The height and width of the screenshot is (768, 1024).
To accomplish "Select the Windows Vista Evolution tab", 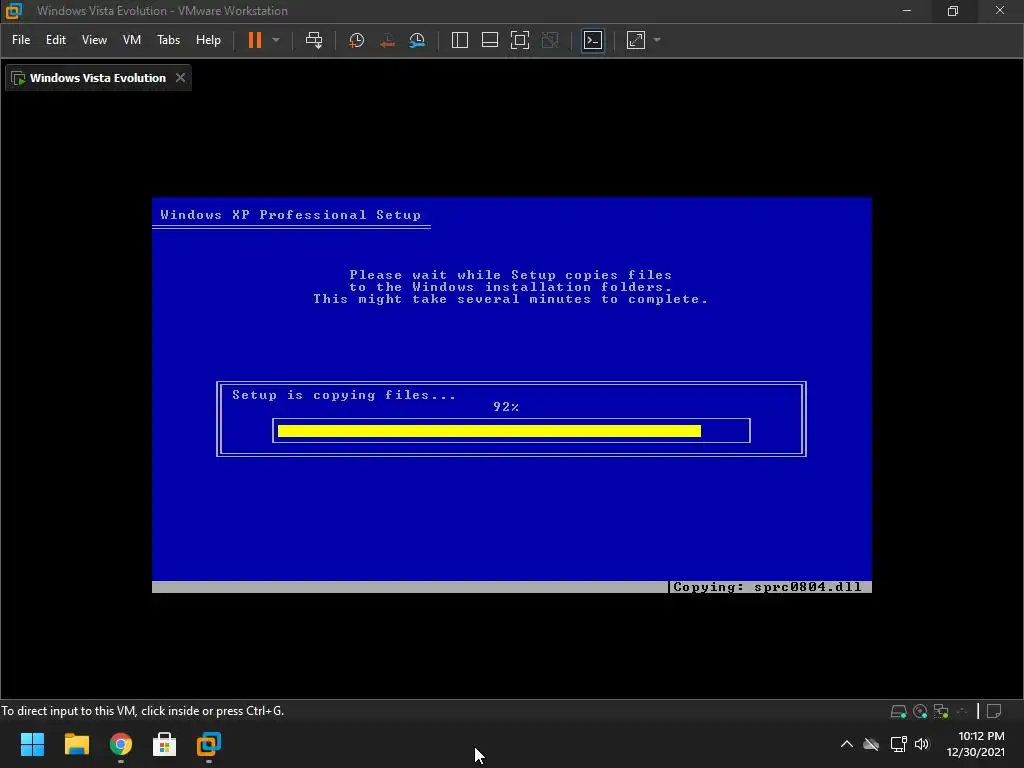I will click(x=98, y=78).
